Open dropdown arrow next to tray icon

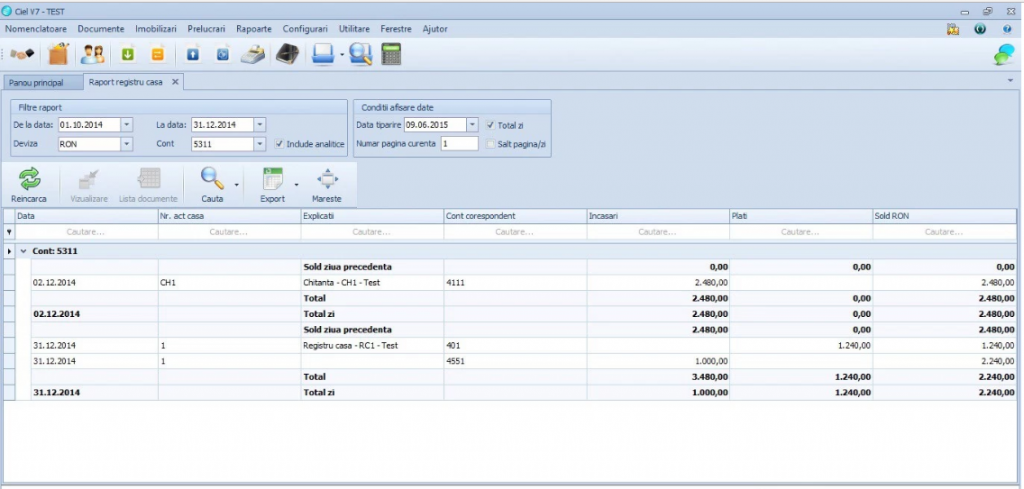point(342,55)
